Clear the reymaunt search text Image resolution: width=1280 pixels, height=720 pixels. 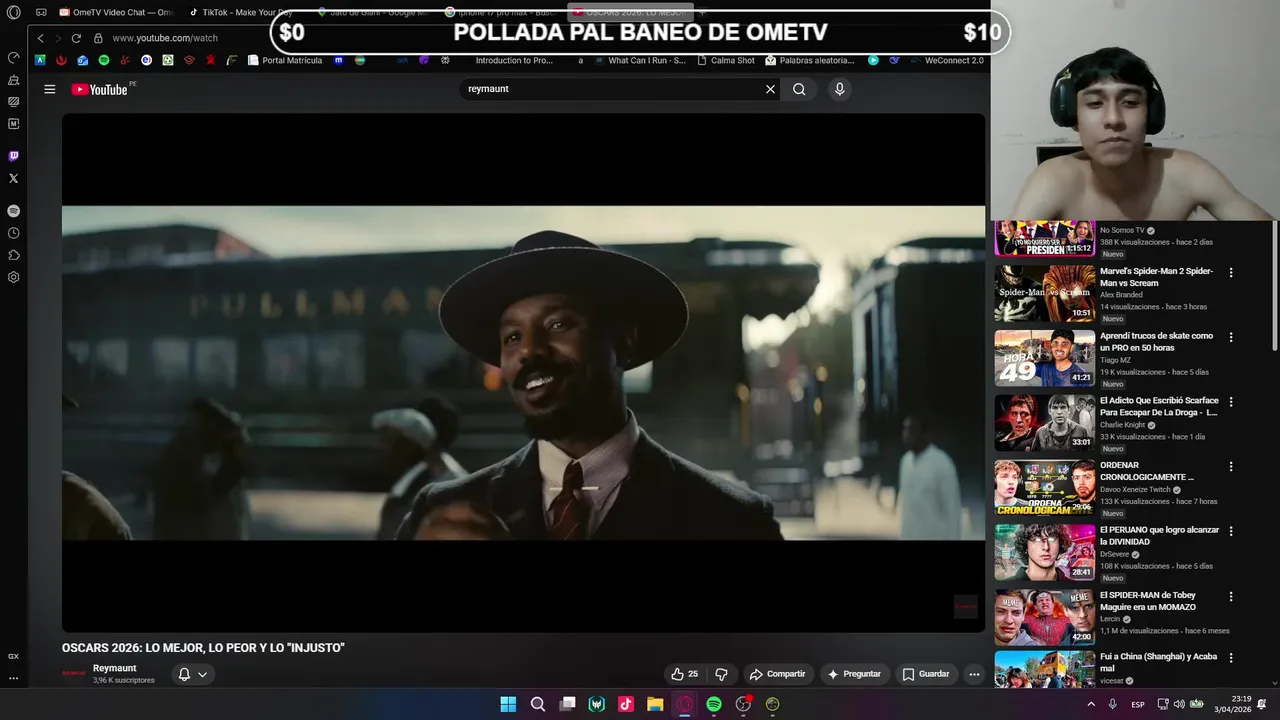[x=770, y=89]
